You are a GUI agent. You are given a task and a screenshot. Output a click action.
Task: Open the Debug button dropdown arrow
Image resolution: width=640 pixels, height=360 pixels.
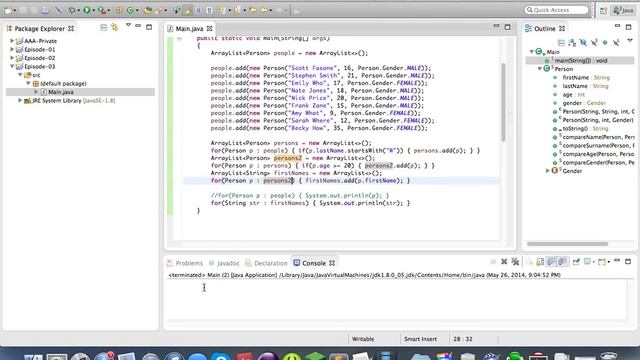[x=78, y=10]
